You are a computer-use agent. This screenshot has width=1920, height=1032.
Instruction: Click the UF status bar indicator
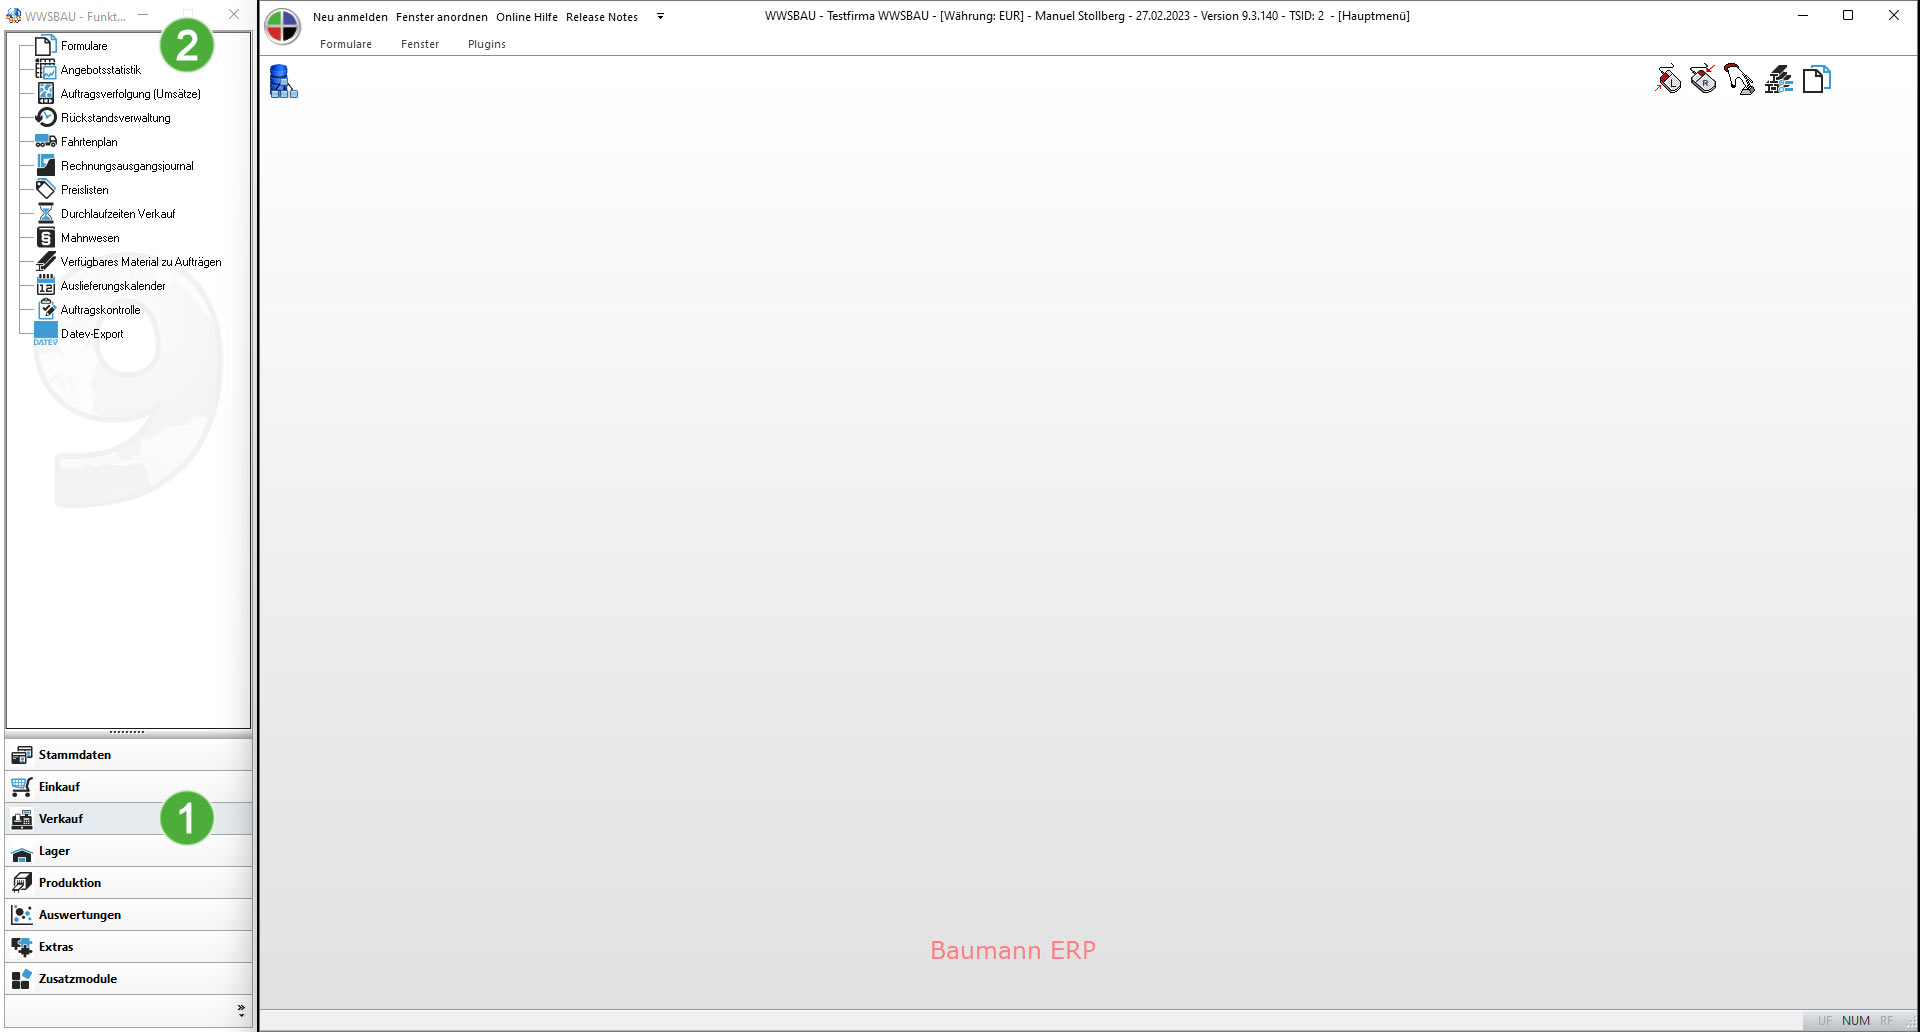pos(1825,1021)
